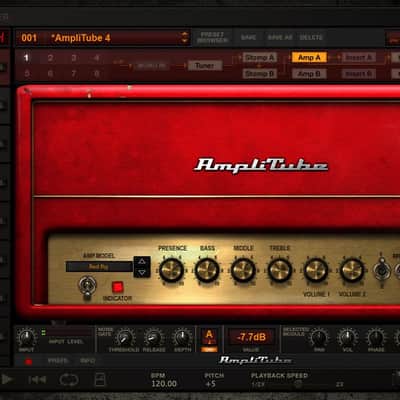Click the Playback Speed slider
Image resolution: width=400 pixels, height=400 pixels.
coord(297,384)
